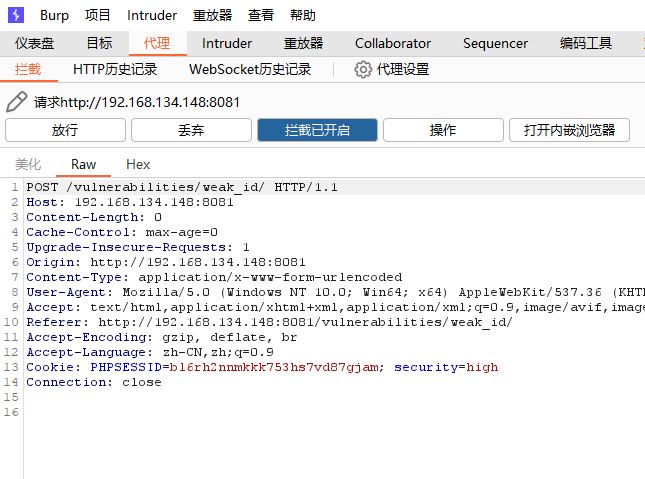Click the POST /vulnerabilities/weak_id/ request line
The width and height of the screenshot is (645, 479).
(182, 187)
